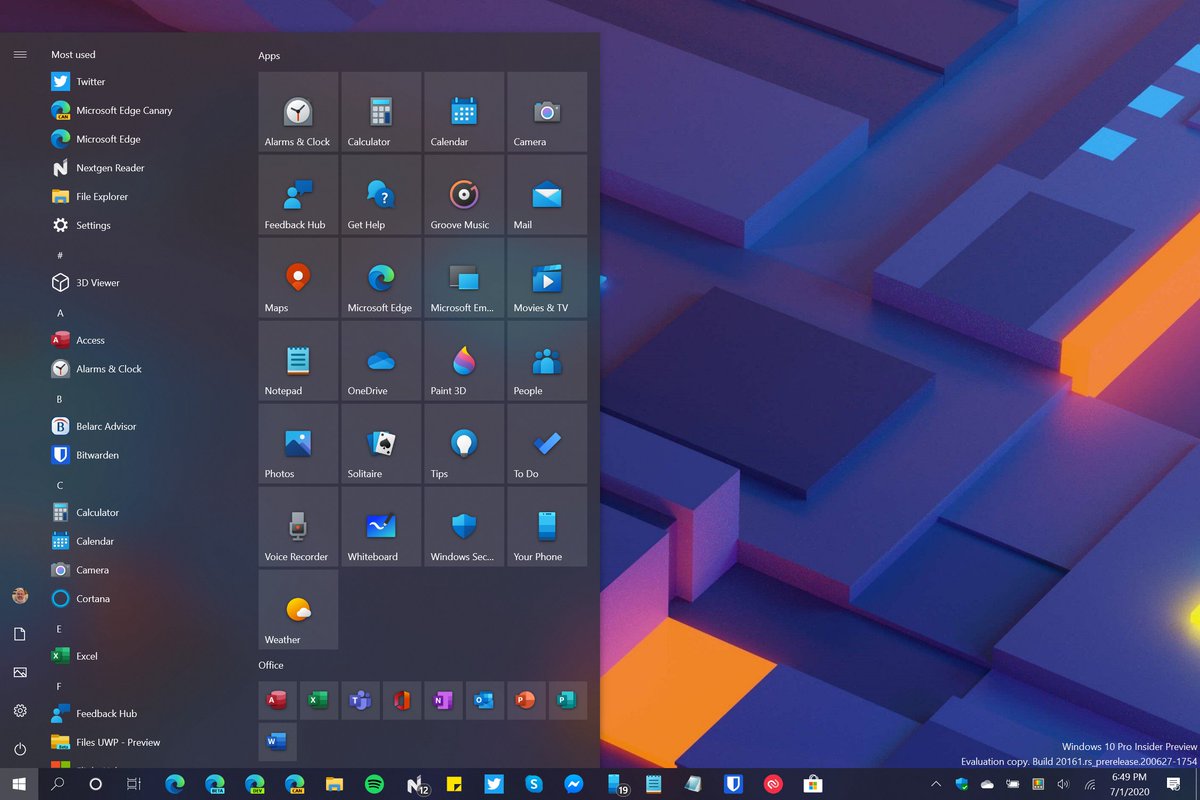The image size is (1200, 800).
Task: Open the Paint 3D tile
Action: 464,361
